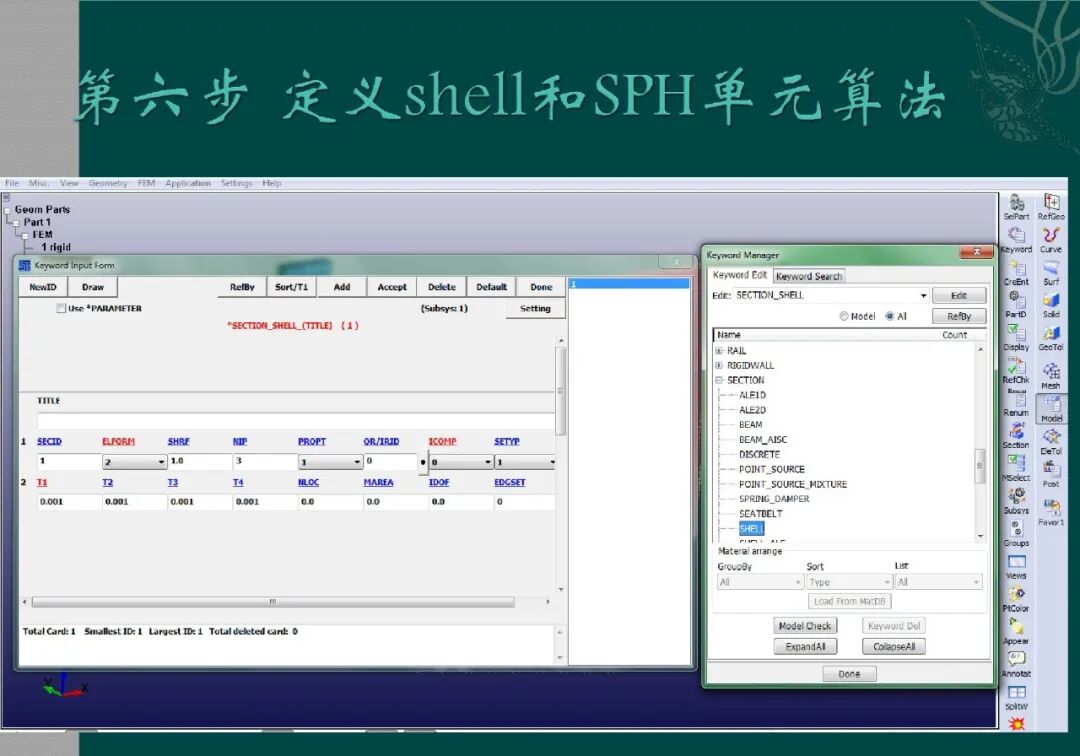The width and height of the screenshot is (1080, 756).
Task: Select the Model radio button
Action: [x=844, y=316]
